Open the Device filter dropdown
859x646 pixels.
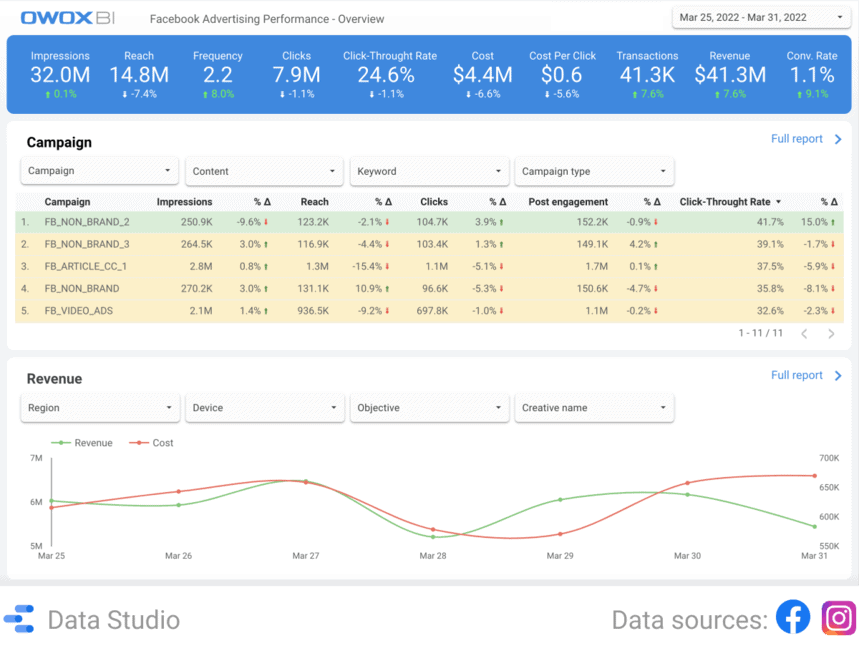[264, 408]
